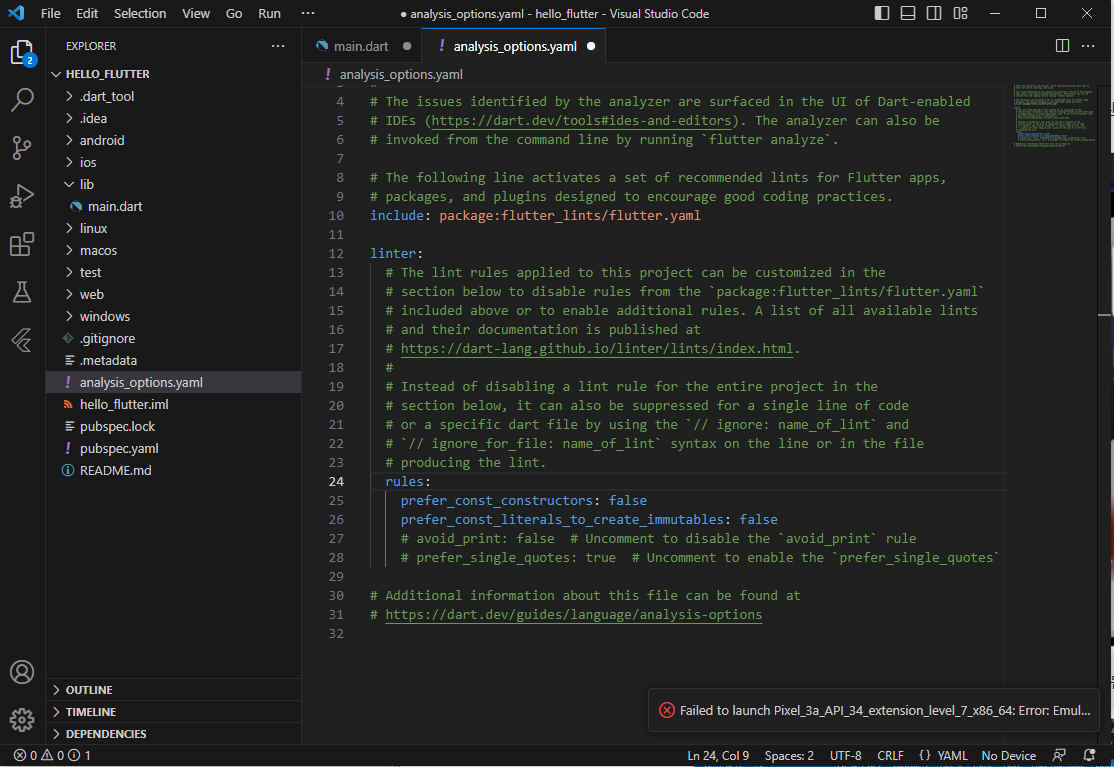Open Run and Debug view icon

click(22, 196)
